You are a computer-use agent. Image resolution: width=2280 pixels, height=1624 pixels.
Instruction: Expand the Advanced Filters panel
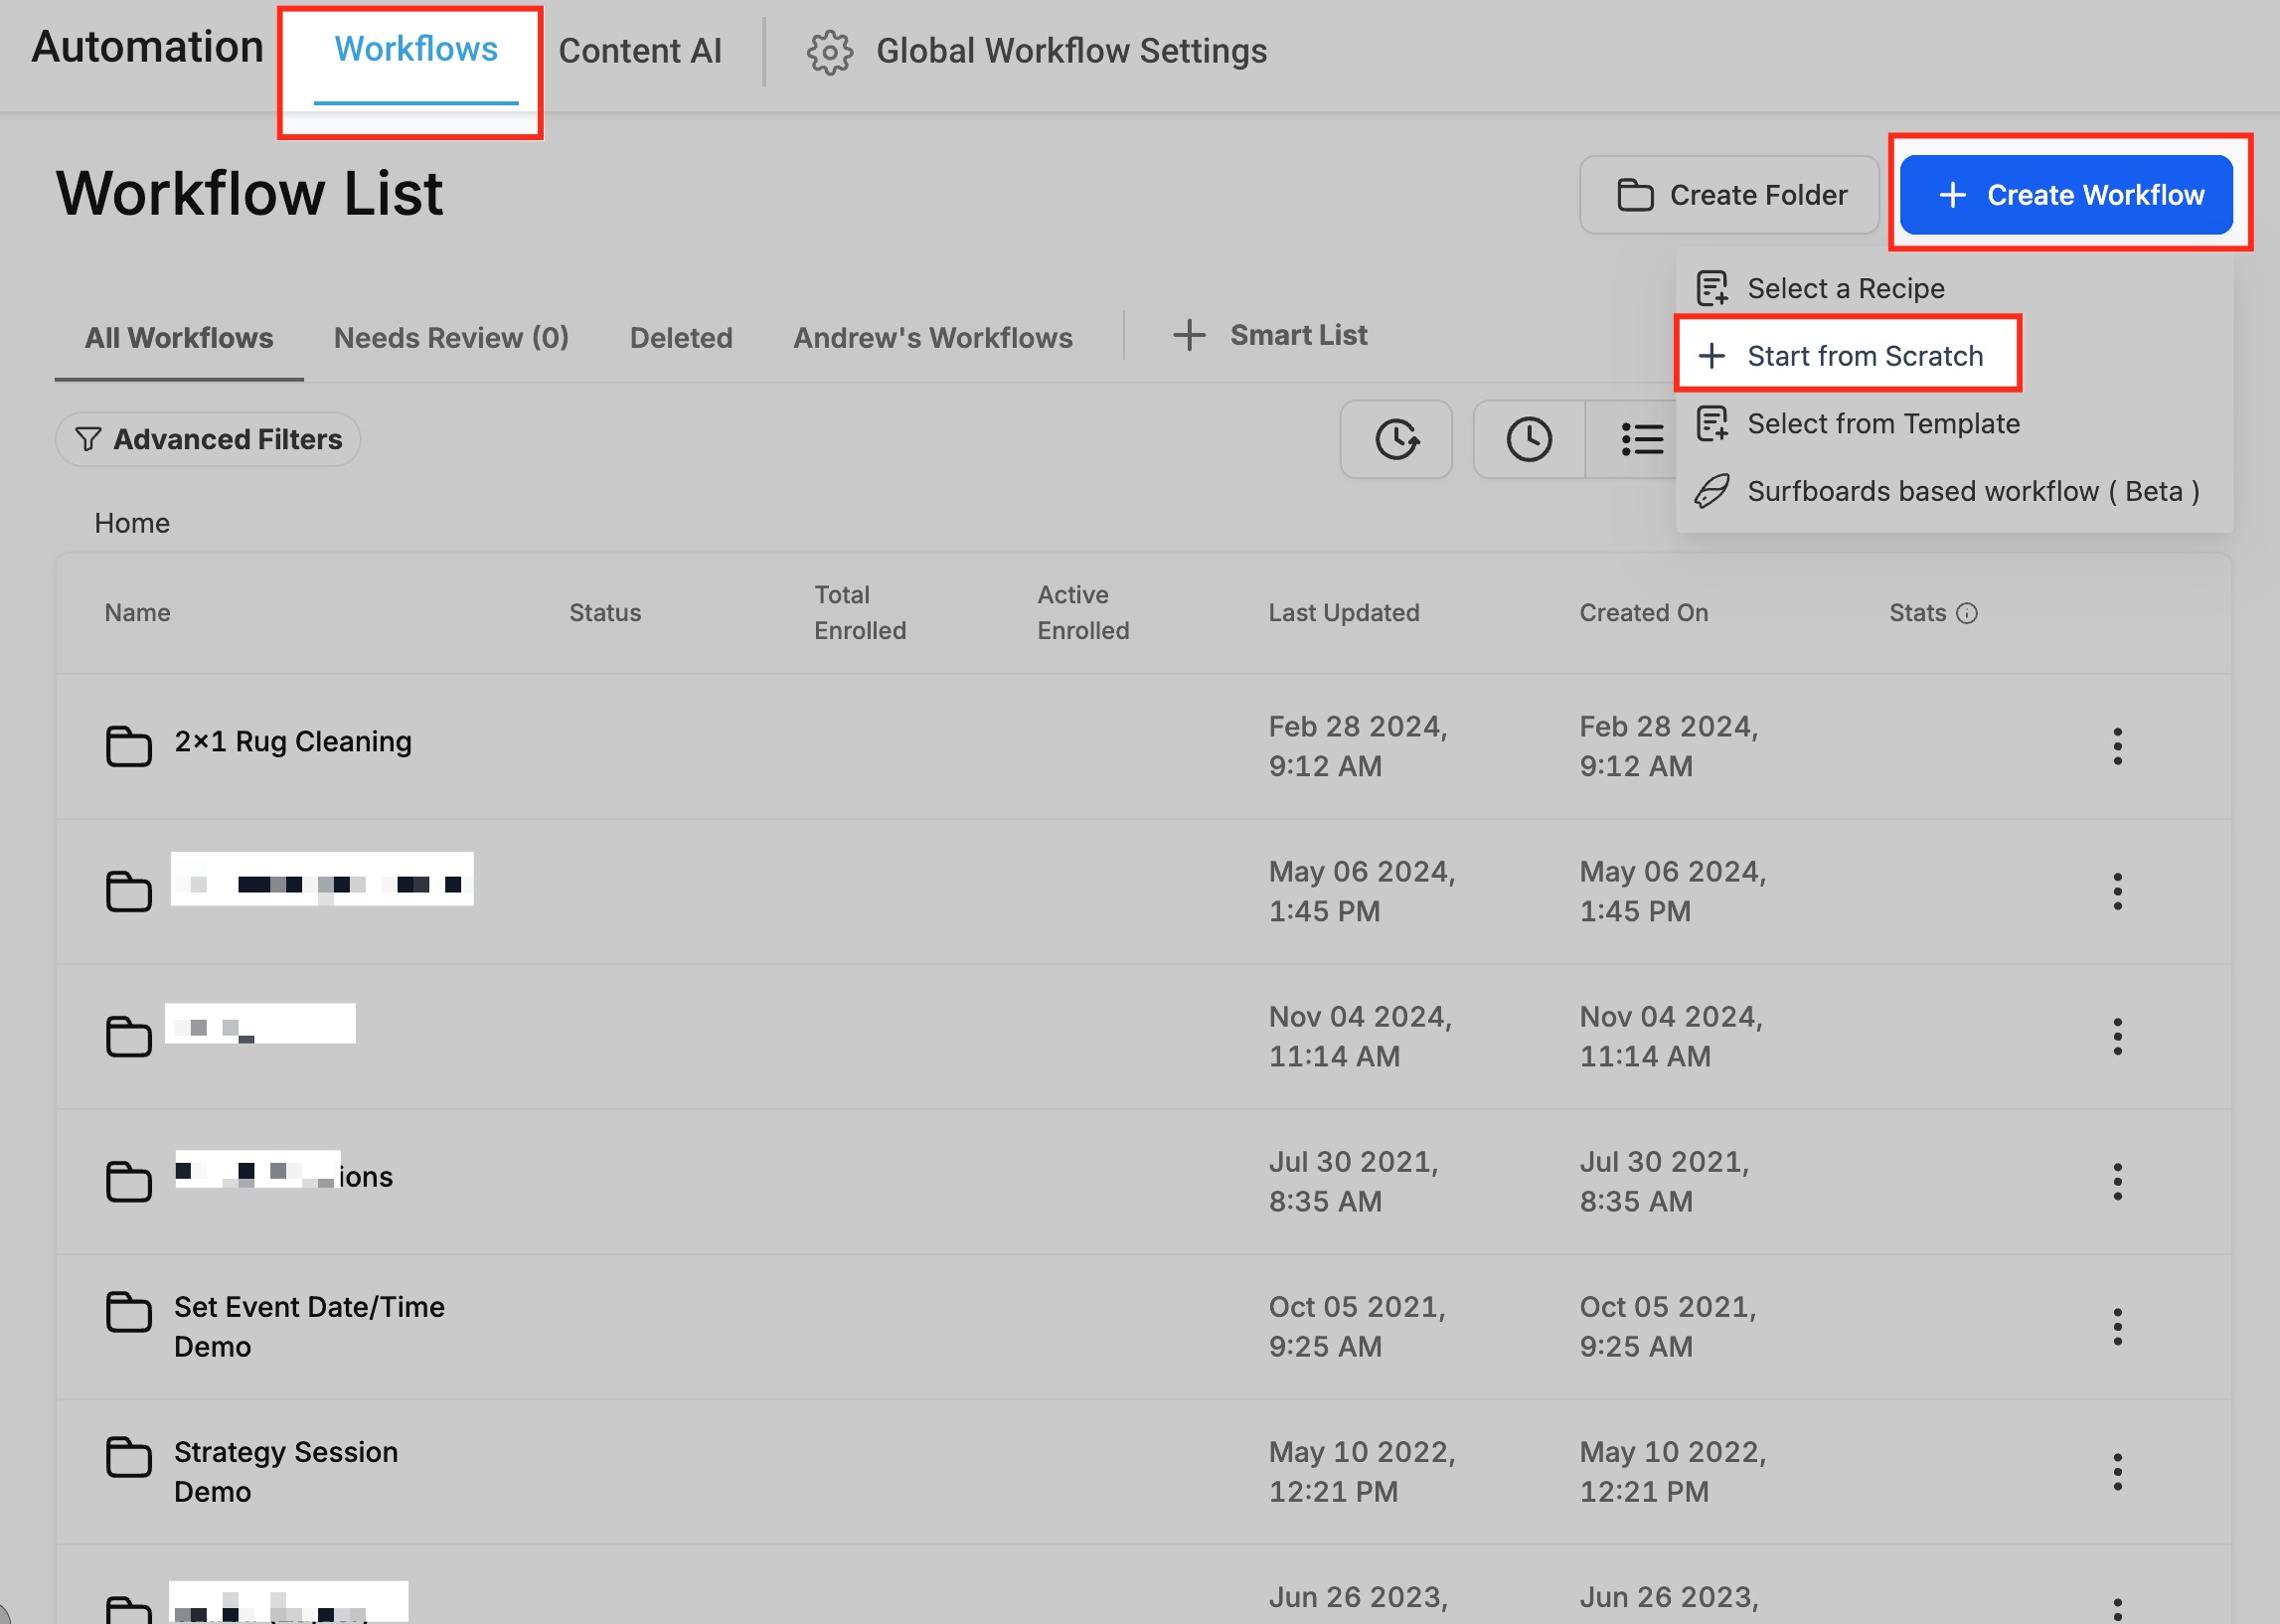(208, 439)
